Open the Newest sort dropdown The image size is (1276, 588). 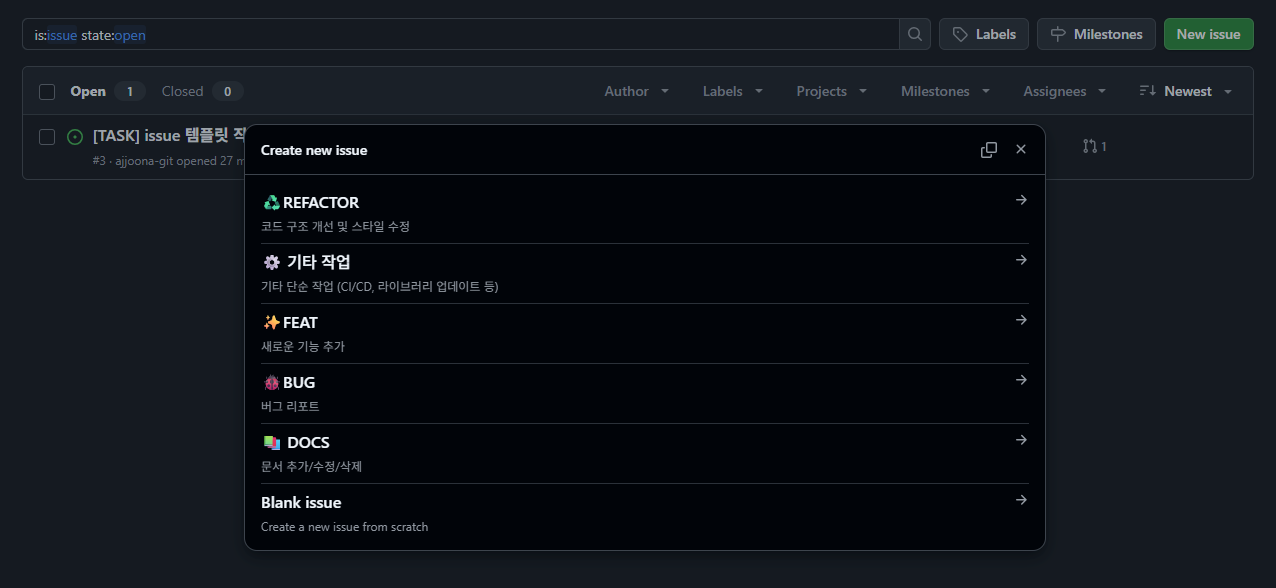(1185, 91)
